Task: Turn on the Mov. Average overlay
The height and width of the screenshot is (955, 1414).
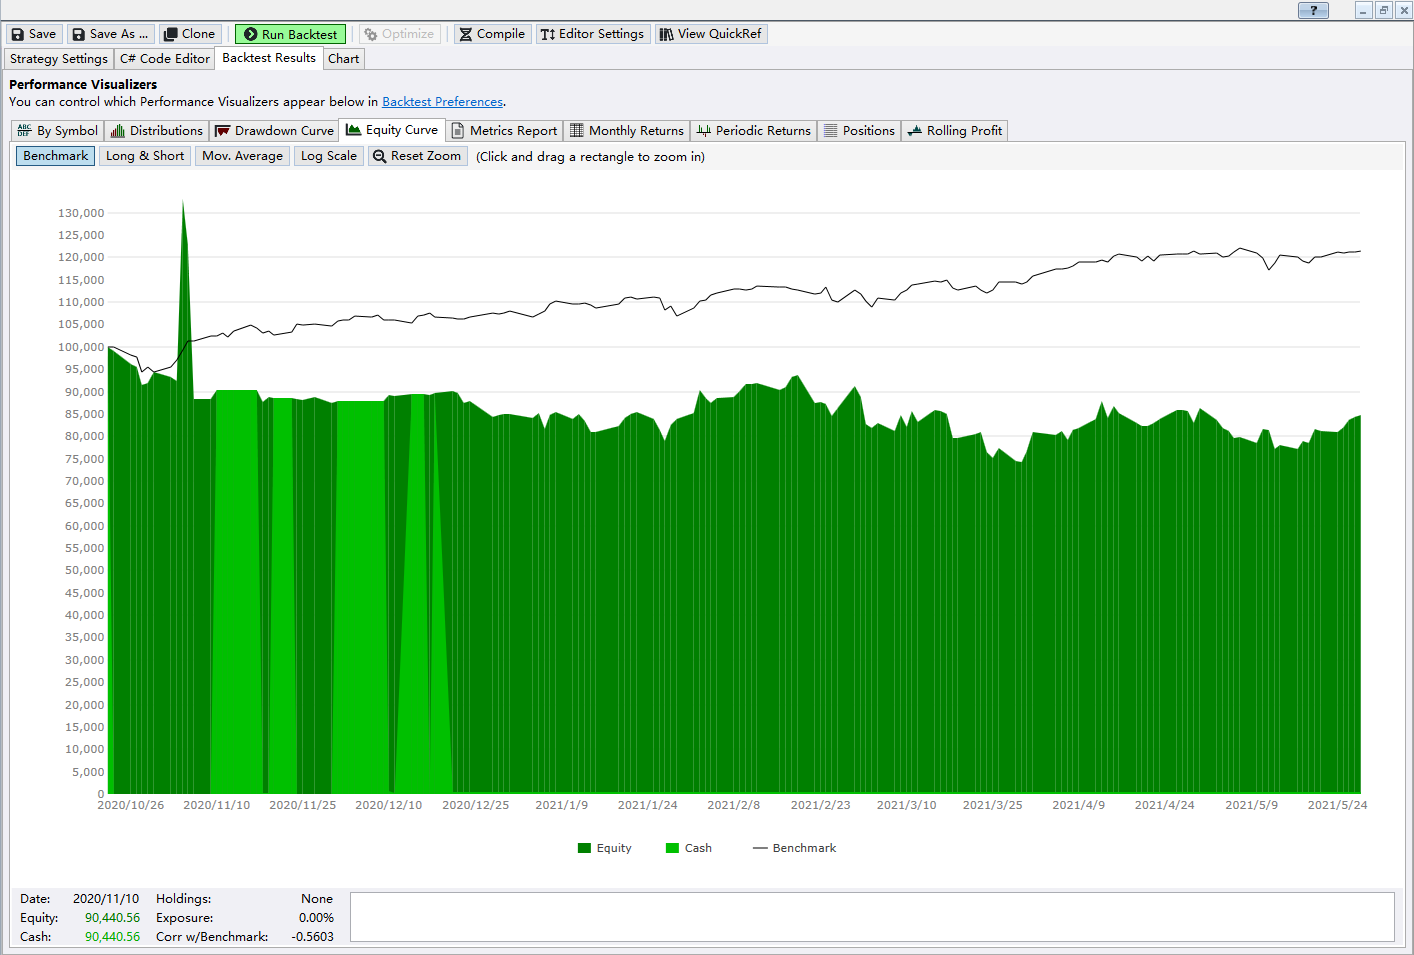Action: [x=242, y=156]
